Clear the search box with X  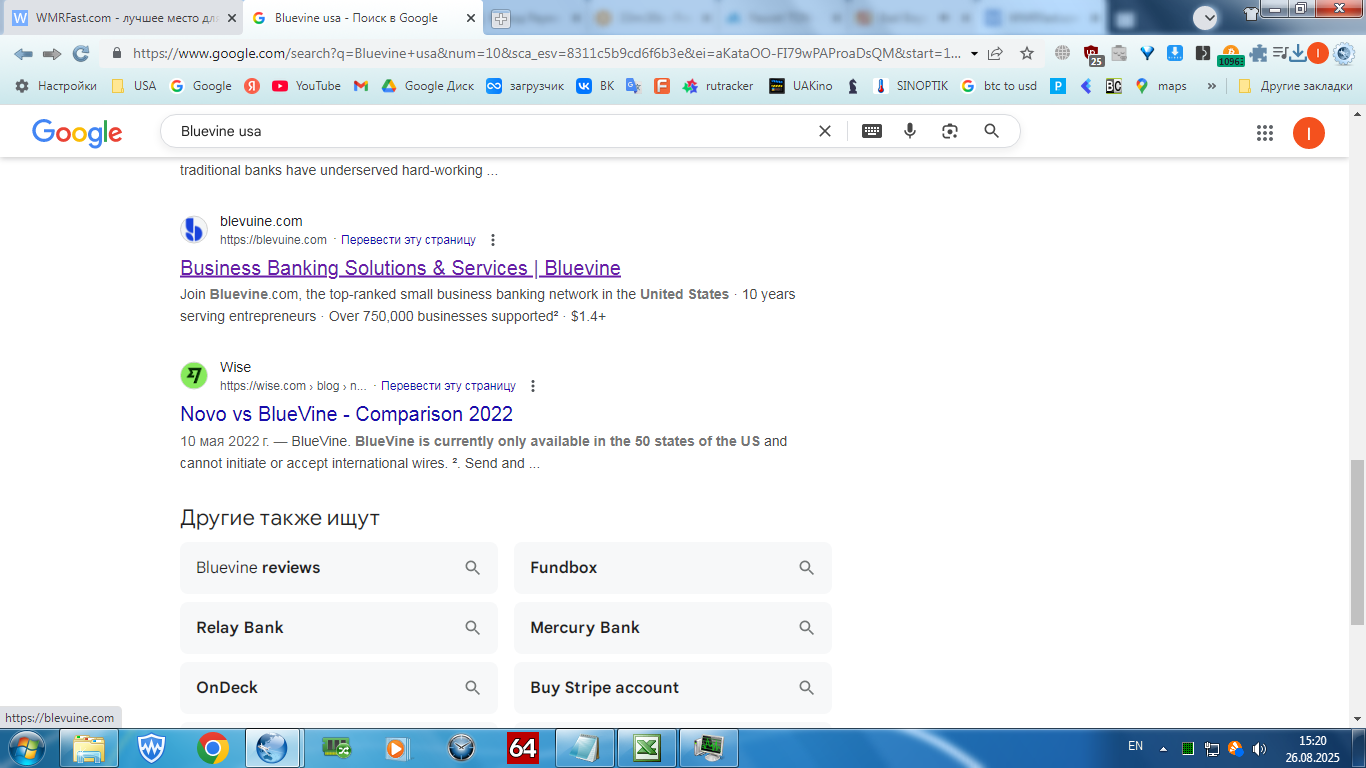coord(825,131)
